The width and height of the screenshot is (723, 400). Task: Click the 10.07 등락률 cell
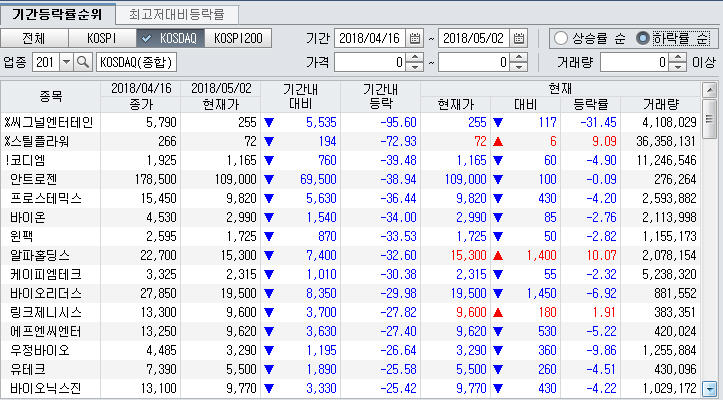[x=600, y=255]
